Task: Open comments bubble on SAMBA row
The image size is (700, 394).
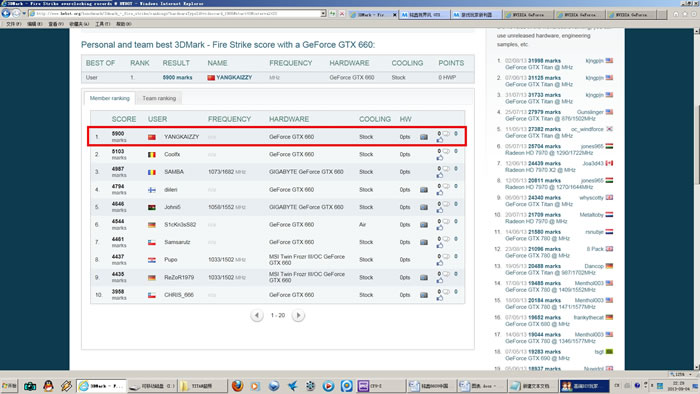Action: click(x=446, y=169)
